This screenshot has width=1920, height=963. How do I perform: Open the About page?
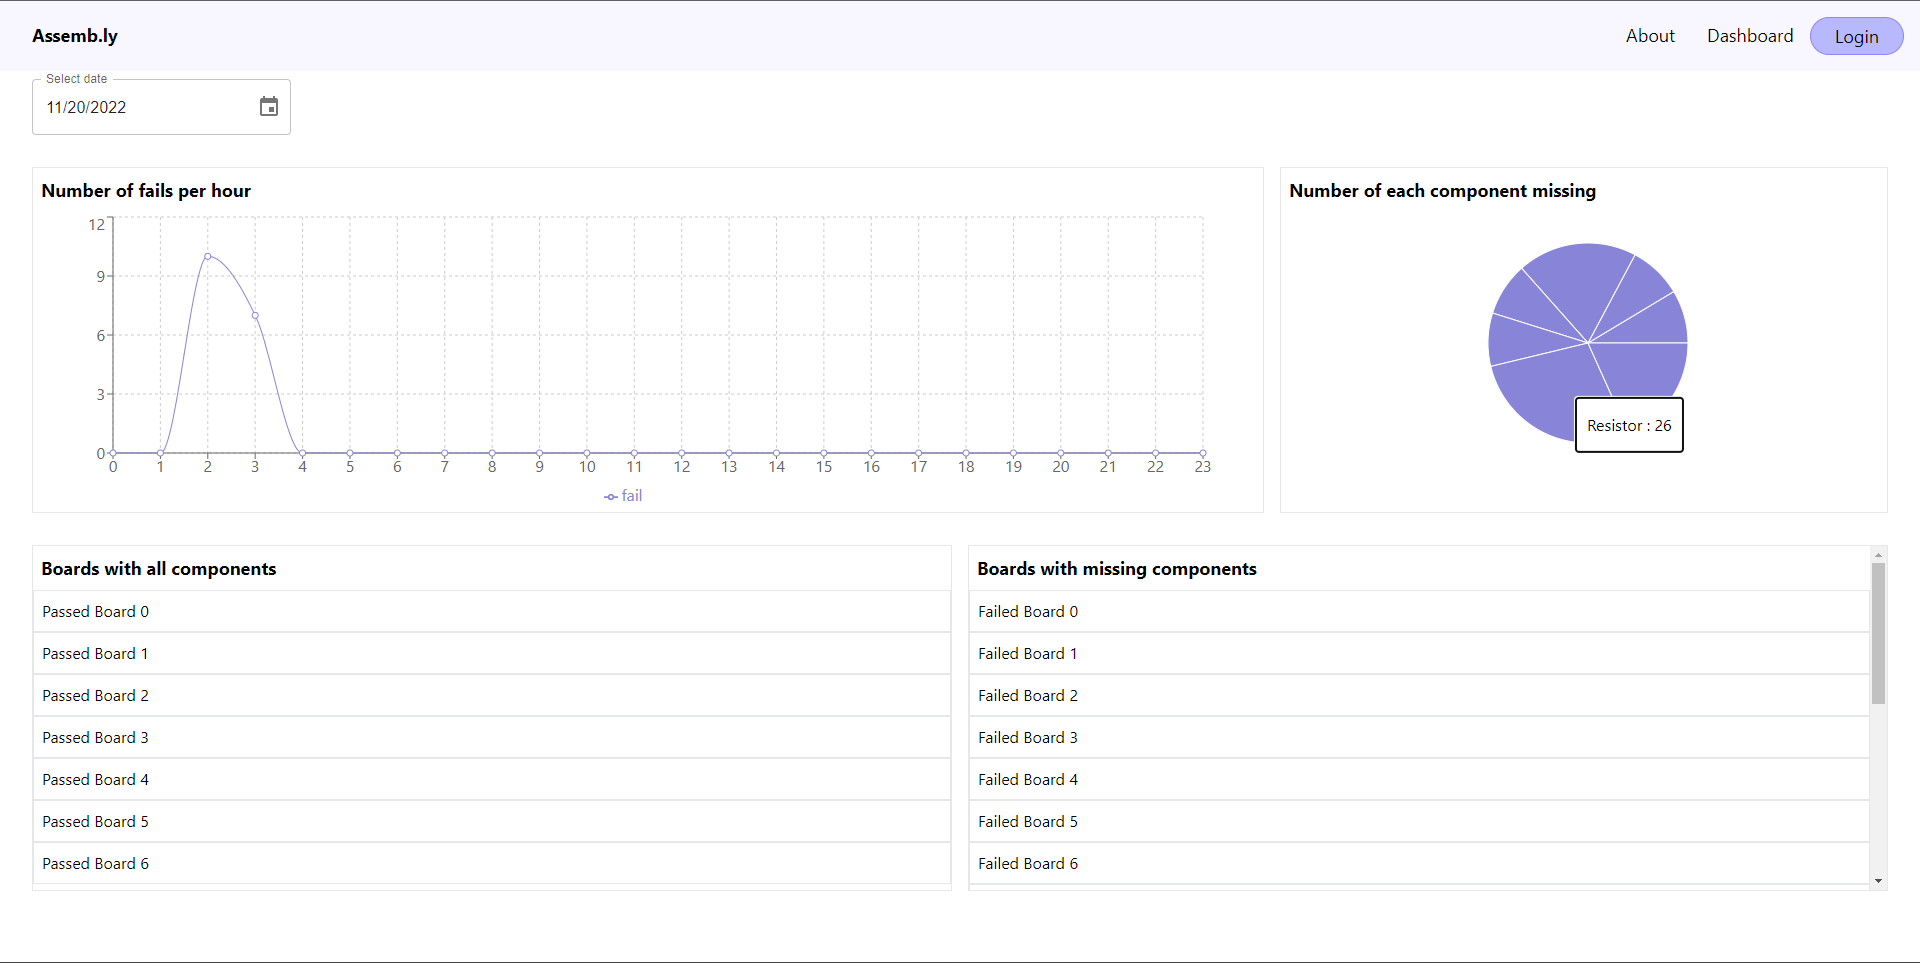(1650, 36)
